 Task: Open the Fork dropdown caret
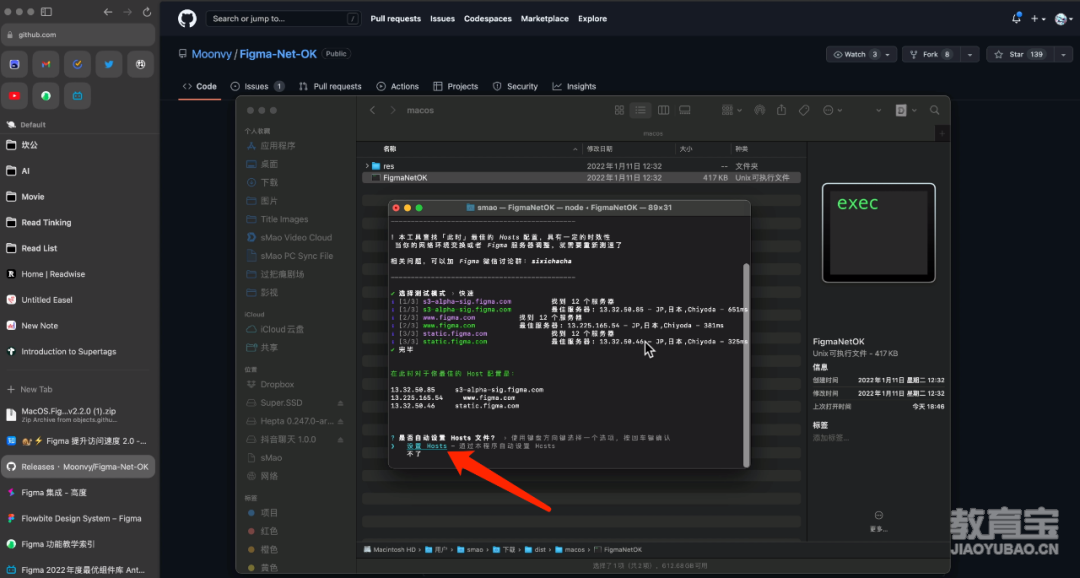970,54
